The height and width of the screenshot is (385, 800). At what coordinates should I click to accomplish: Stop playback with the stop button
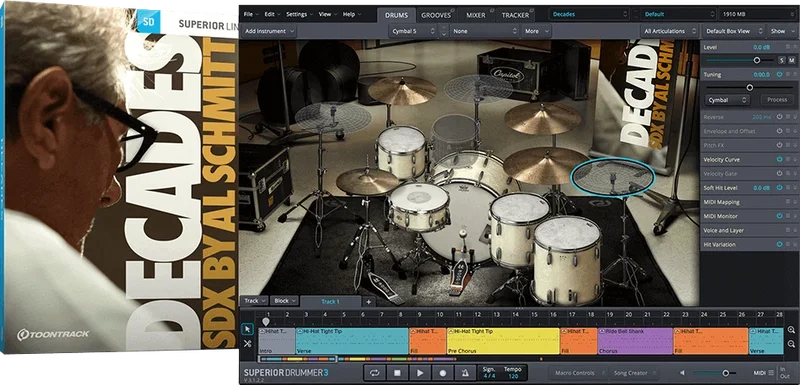(397, 373)
